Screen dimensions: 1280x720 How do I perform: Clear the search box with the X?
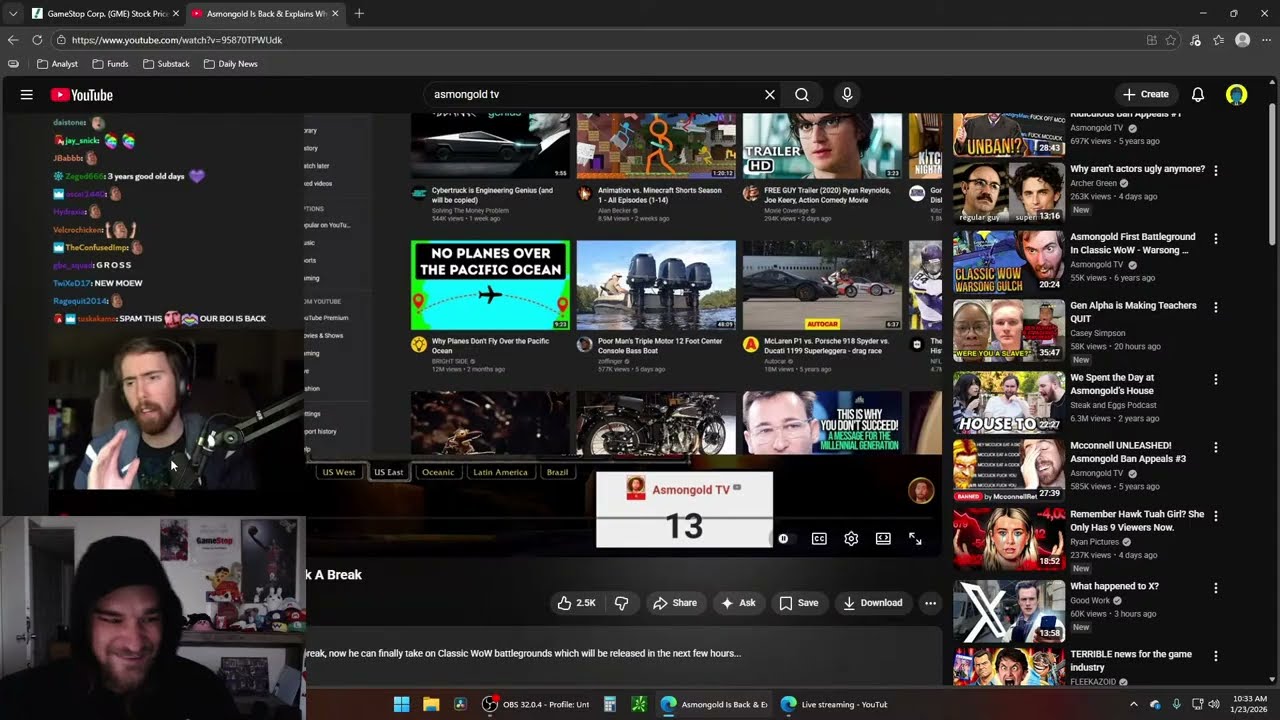tap(770, 95)
